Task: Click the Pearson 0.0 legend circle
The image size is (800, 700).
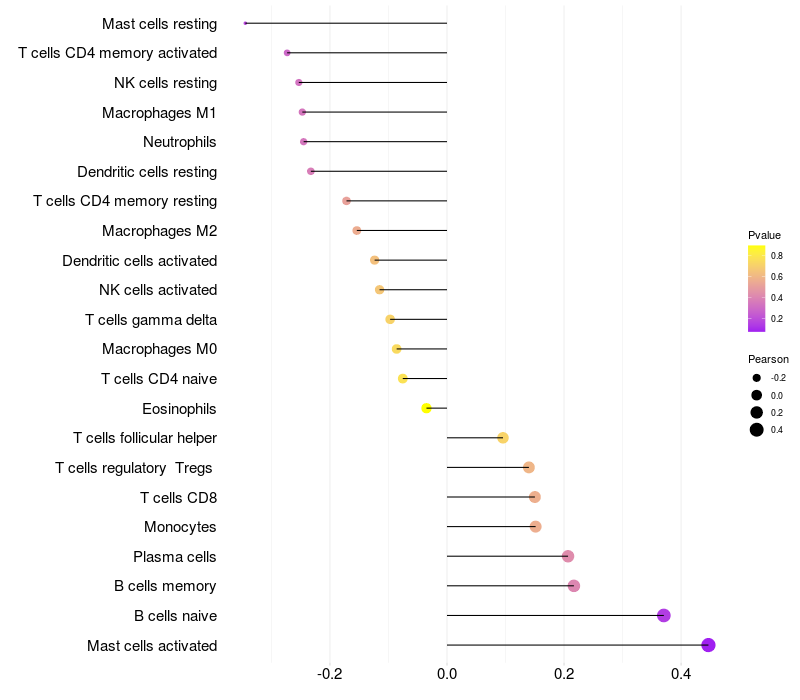Action: tap(757, 395)
